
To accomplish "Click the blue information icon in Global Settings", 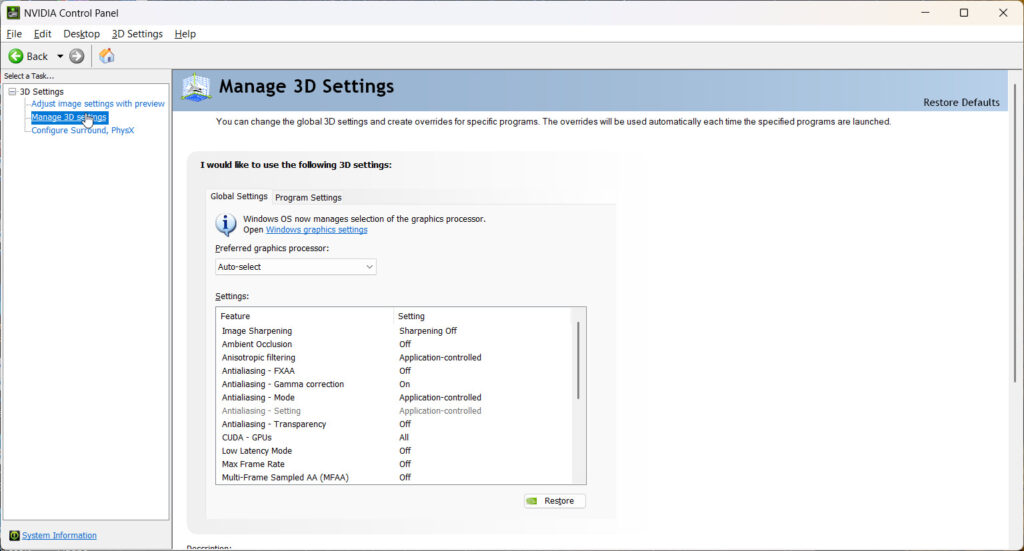I will 226,225.
